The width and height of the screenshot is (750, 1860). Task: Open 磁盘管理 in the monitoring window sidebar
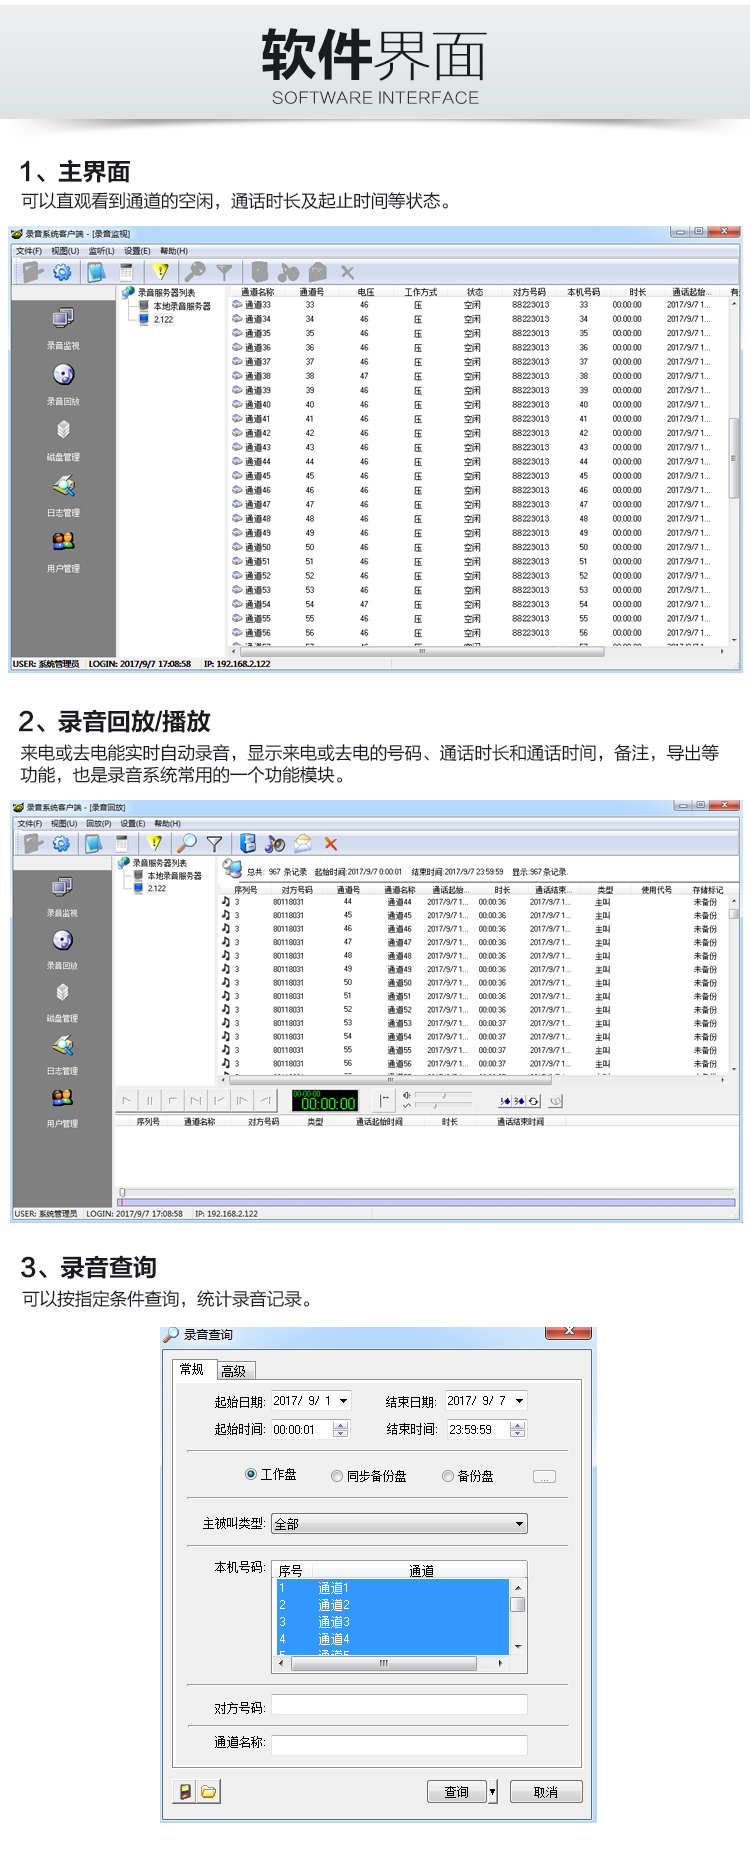[x=63, y=440]
